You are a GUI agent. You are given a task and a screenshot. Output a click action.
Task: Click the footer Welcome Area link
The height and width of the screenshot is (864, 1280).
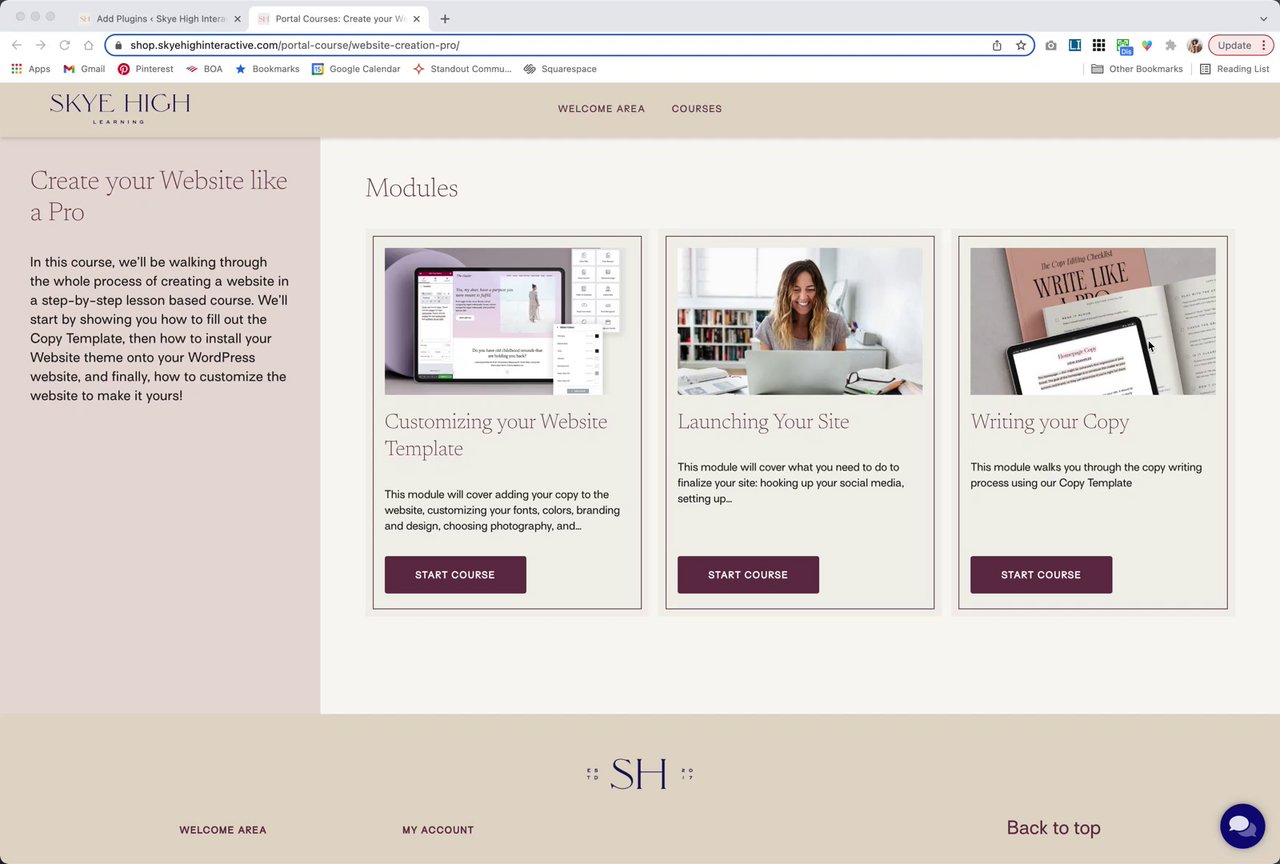pos(223,830)
